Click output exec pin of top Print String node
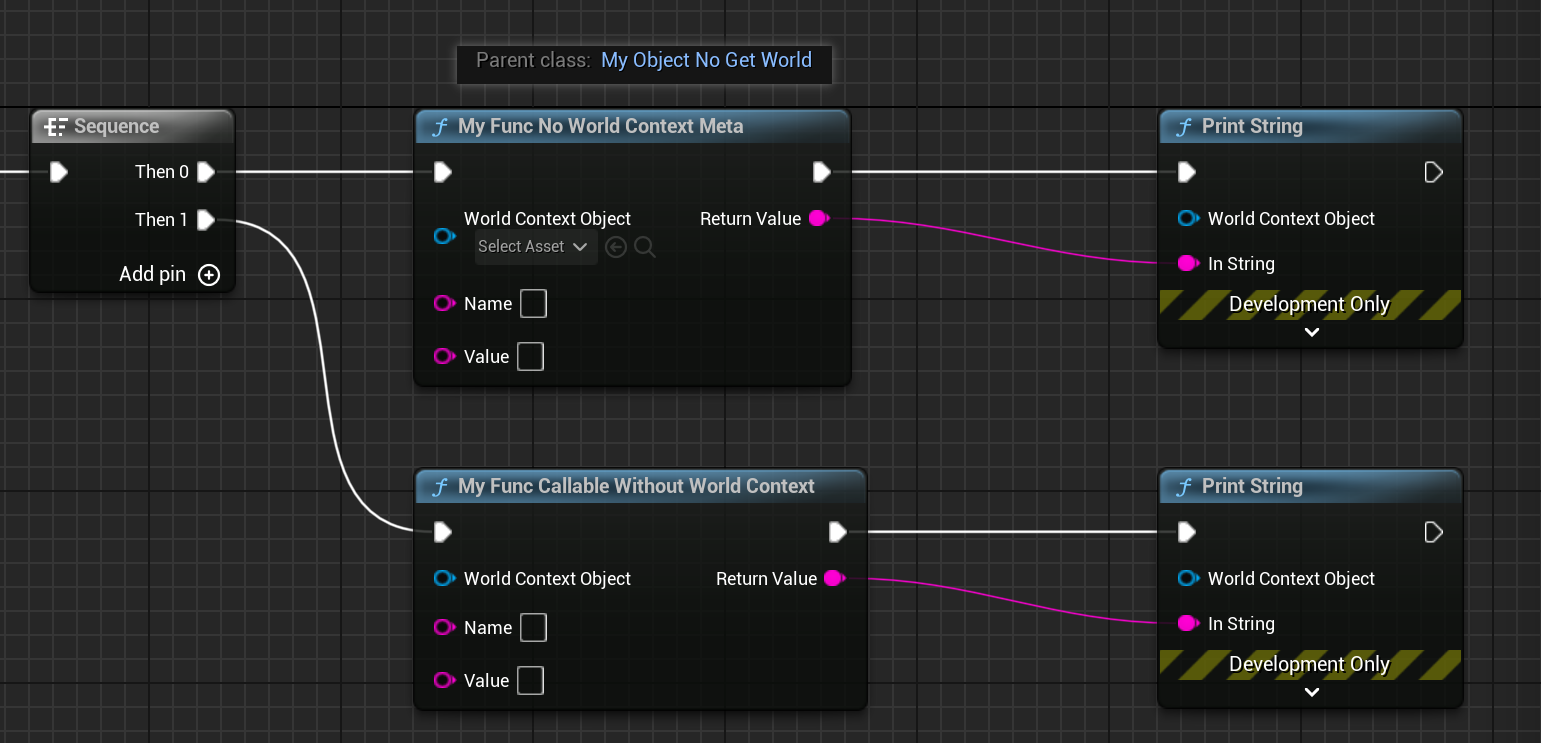This screenshot has height=743, width=1541. pyautogui.click(x=1433, y=172)
